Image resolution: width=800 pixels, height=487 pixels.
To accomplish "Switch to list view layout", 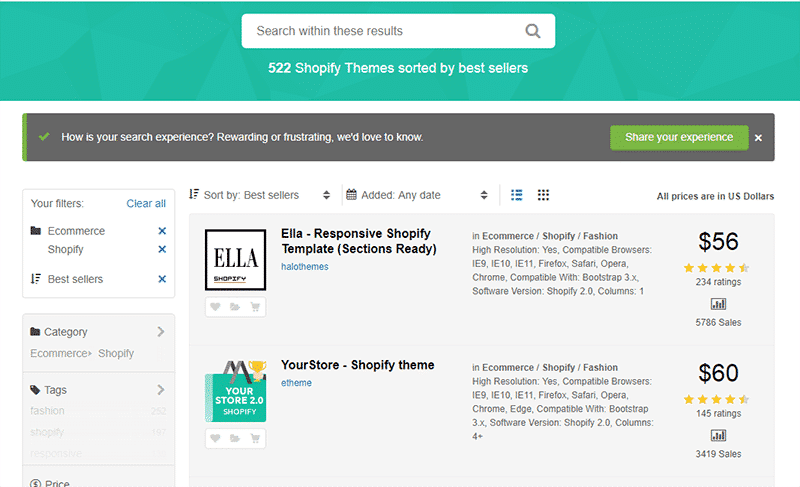I will coord(517,195).
